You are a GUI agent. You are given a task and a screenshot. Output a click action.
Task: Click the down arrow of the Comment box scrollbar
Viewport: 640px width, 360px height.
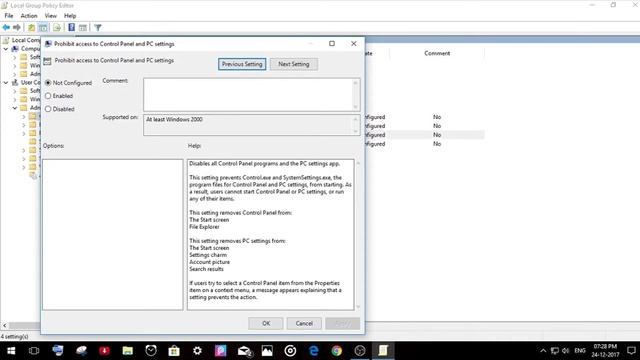tap(356, 107)
